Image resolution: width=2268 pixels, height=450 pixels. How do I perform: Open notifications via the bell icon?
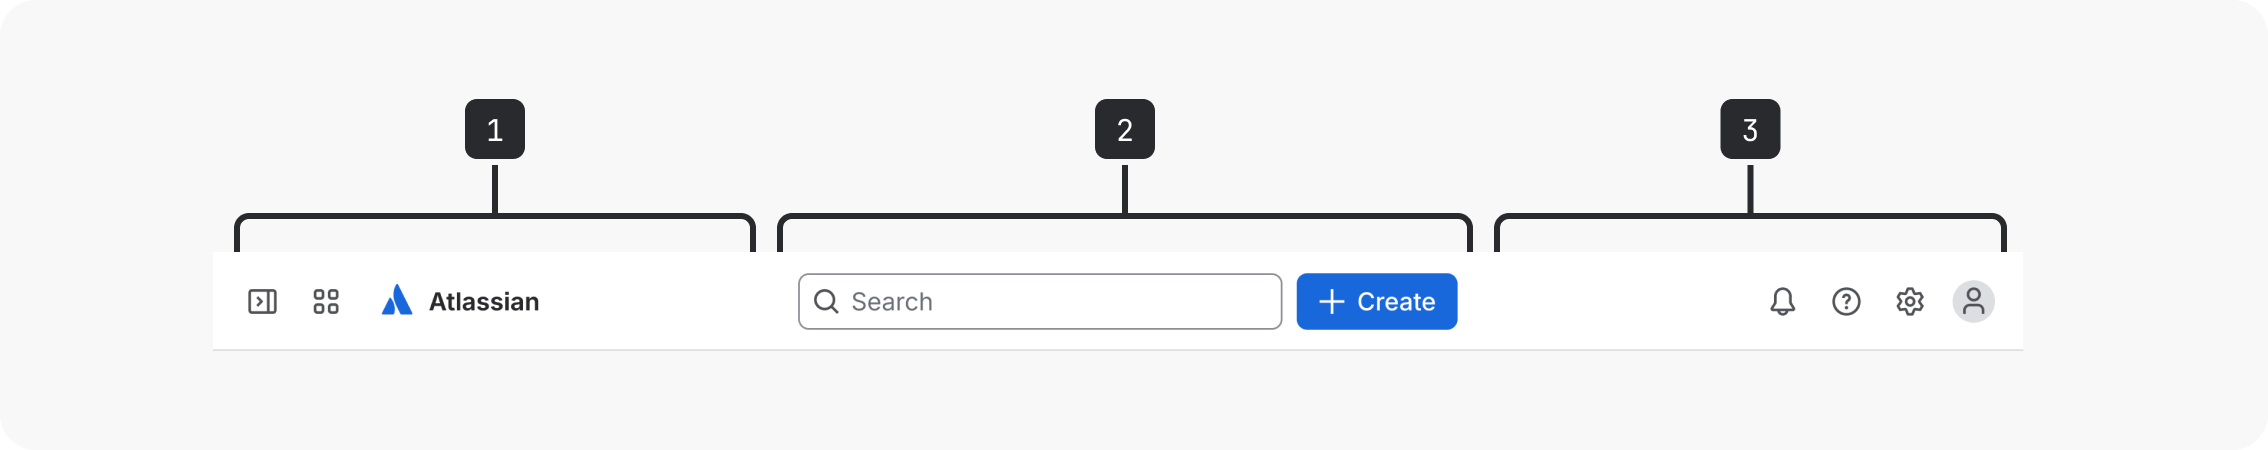pyautogui.click(x=1782, y=301)
